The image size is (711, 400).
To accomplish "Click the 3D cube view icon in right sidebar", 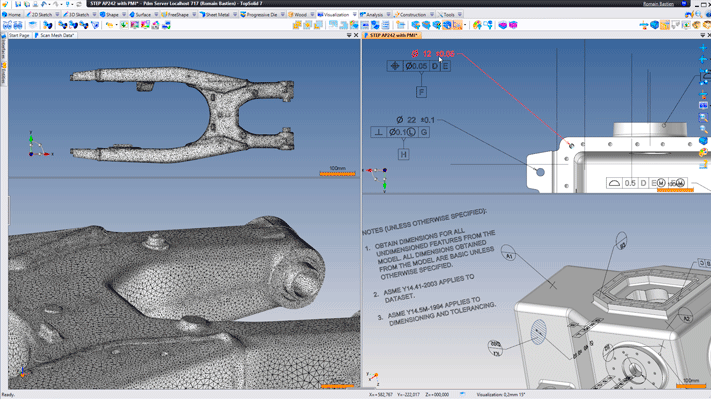I will click(704, 140).
